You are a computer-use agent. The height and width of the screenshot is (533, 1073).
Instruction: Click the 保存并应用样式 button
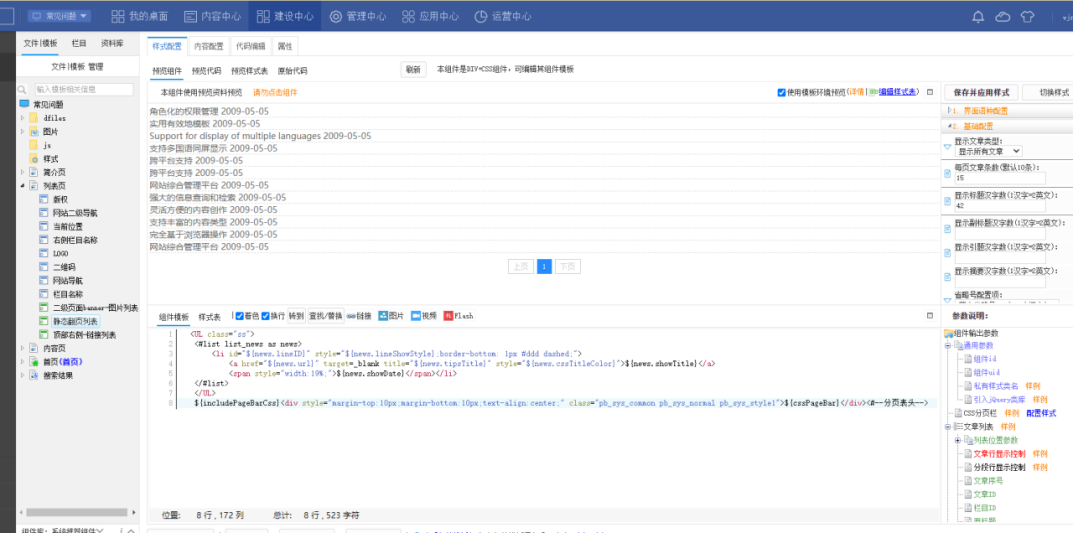tap(980, 92)
